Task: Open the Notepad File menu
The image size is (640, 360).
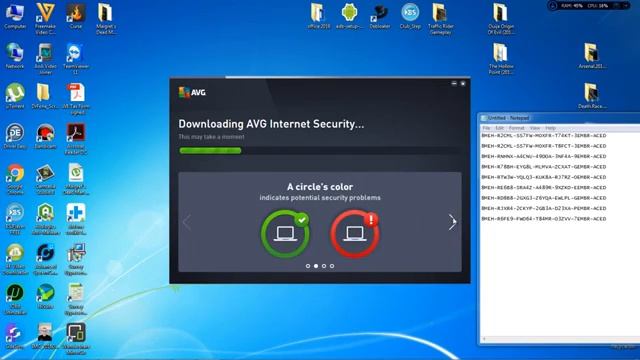Action: (x=487, y=128)
